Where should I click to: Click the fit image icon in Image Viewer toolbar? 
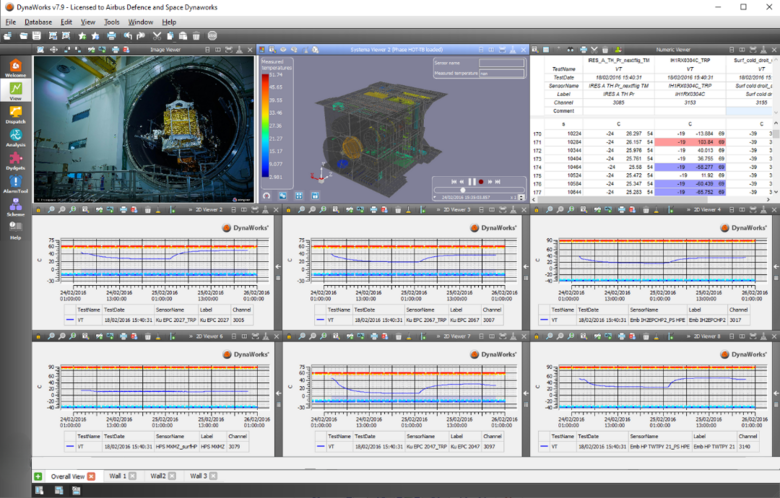point(40,50)
